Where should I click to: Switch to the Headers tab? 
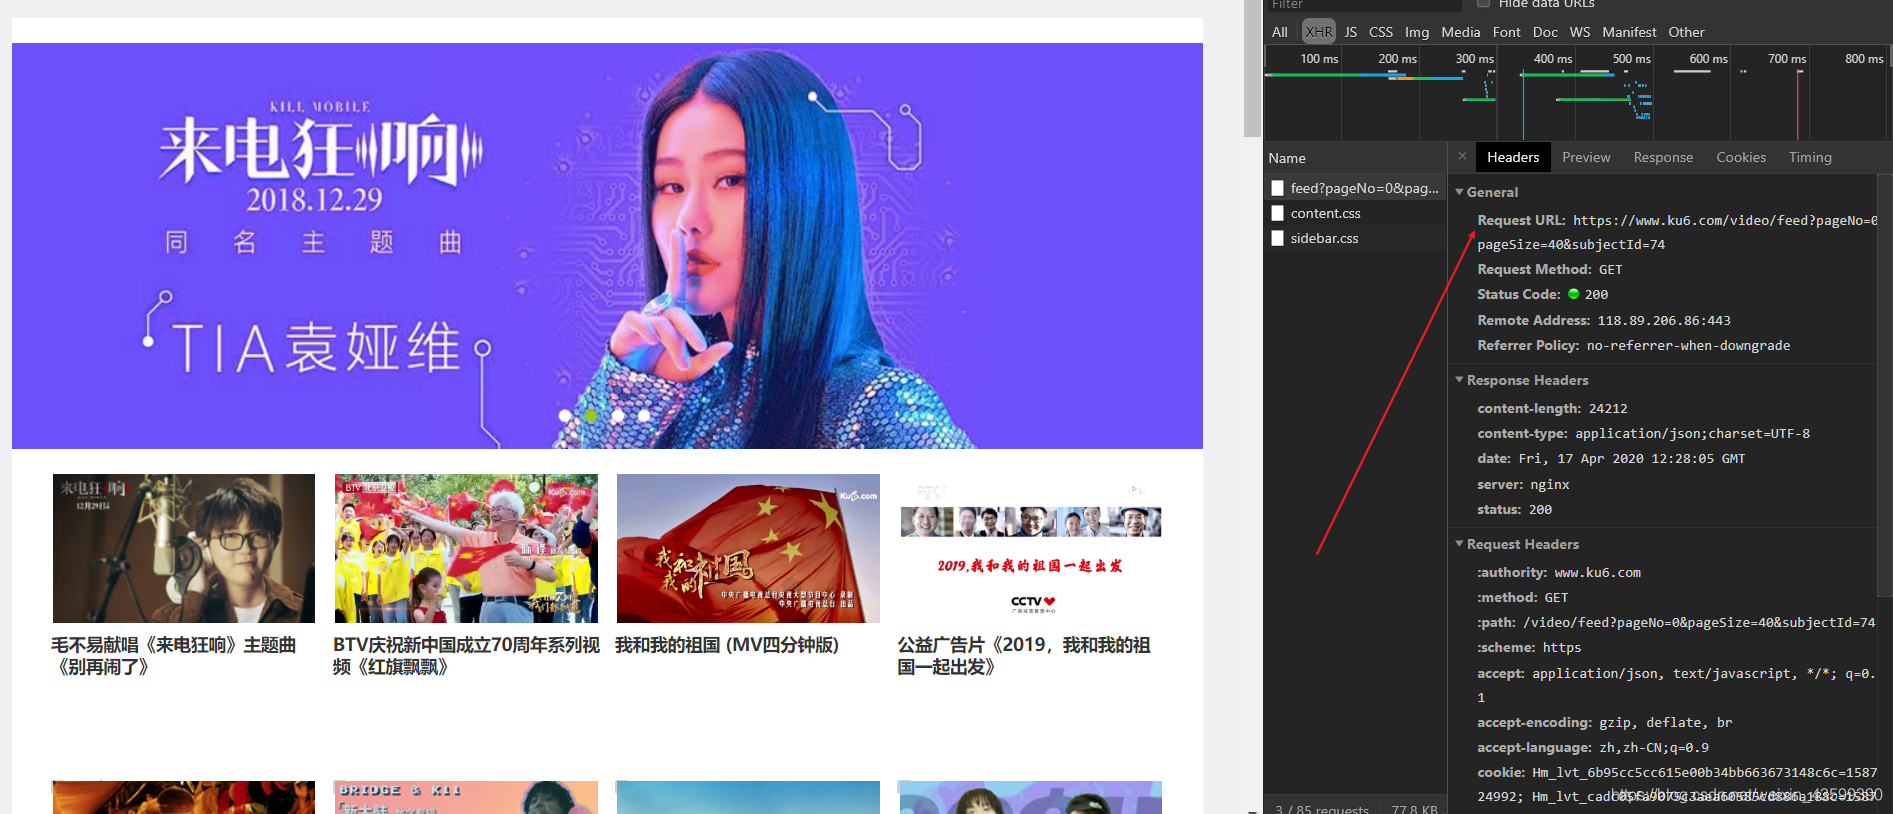tap(1513, 157)
